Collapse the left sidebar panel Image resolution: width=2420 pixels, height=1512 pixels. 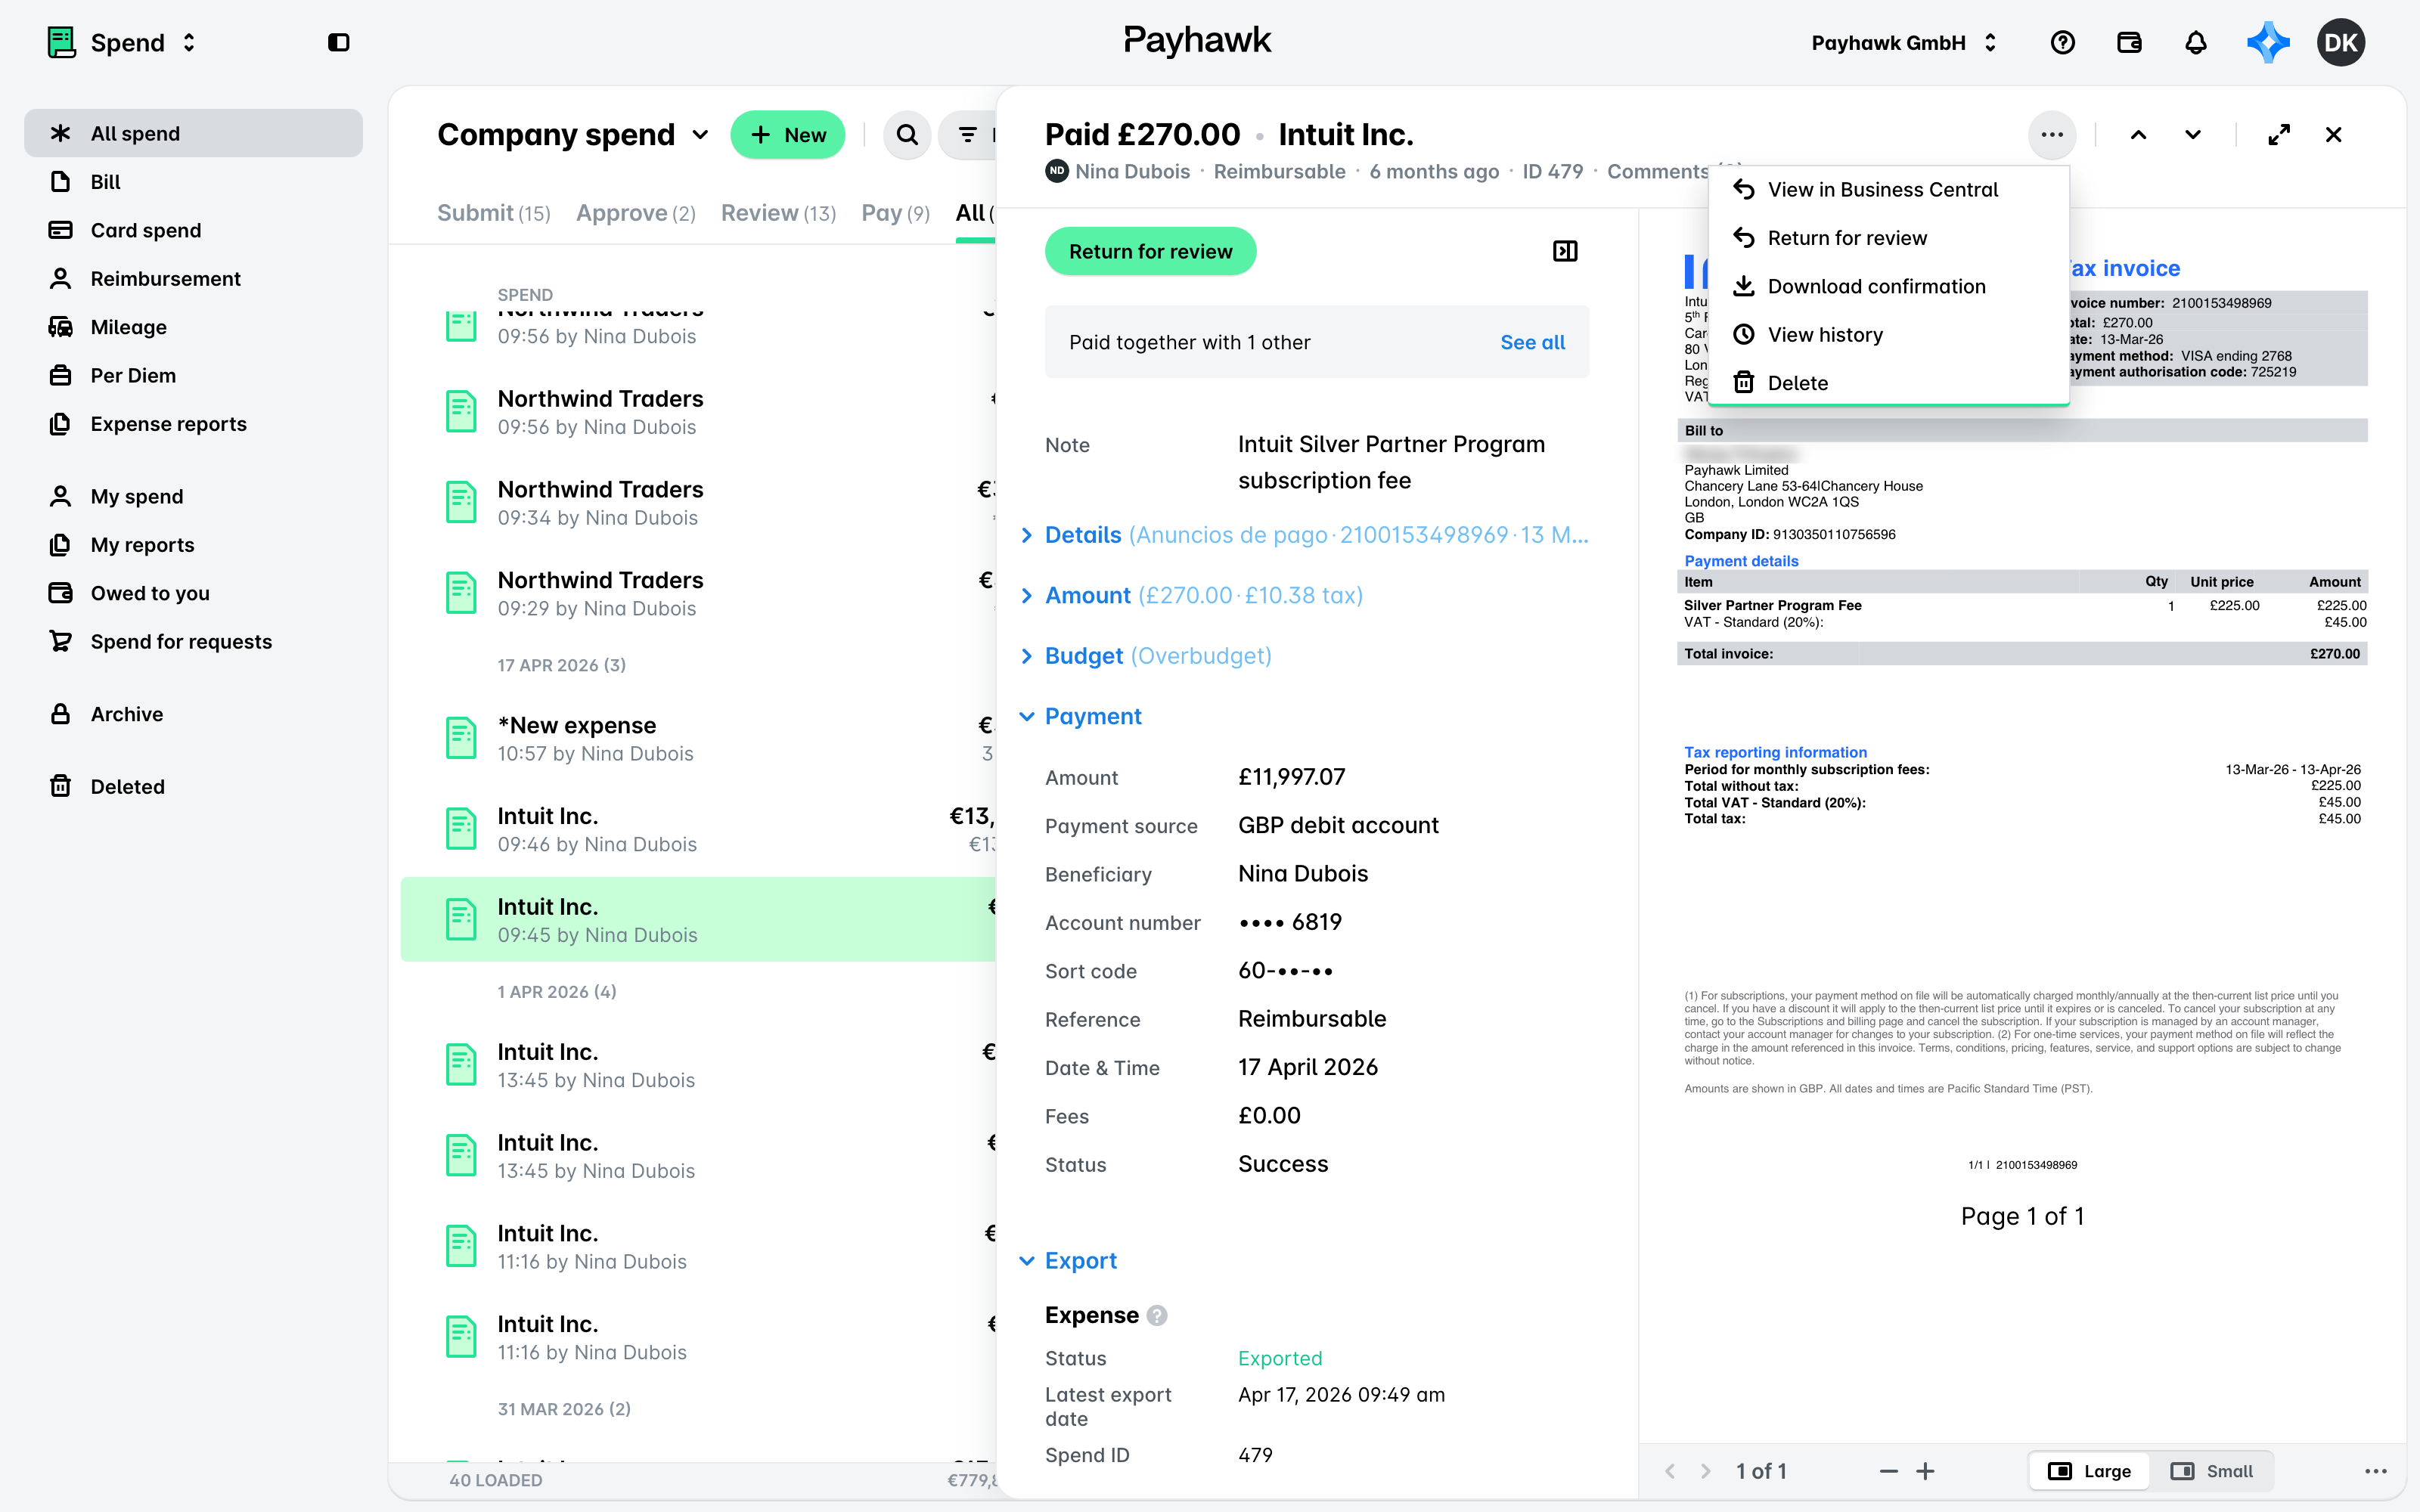[339, 43]
